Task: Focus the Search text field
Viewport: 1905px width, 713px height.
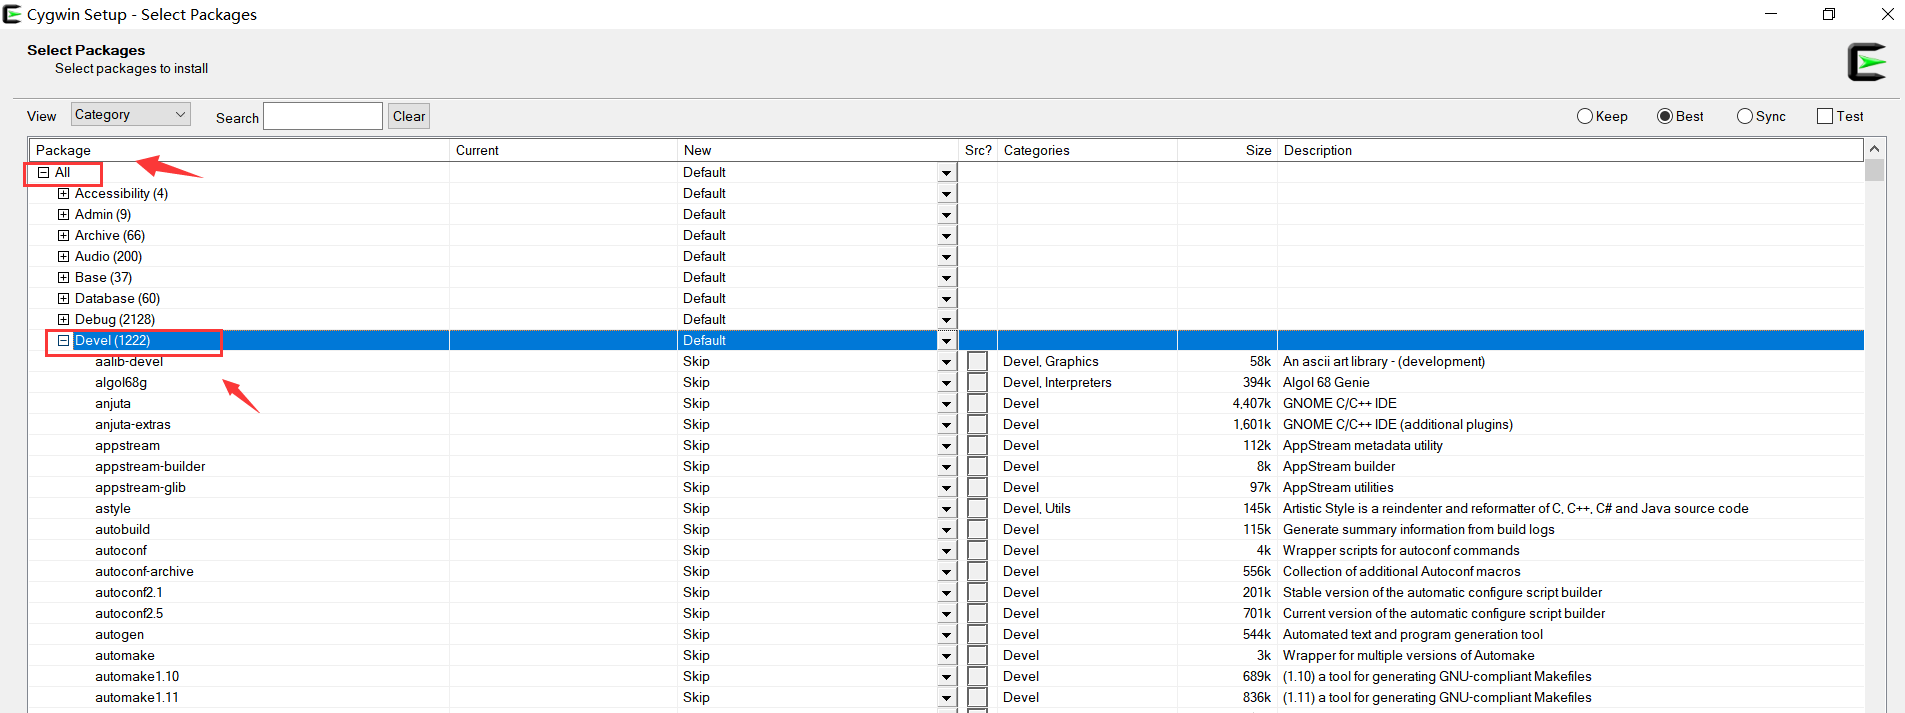Action: click(323, 116)
